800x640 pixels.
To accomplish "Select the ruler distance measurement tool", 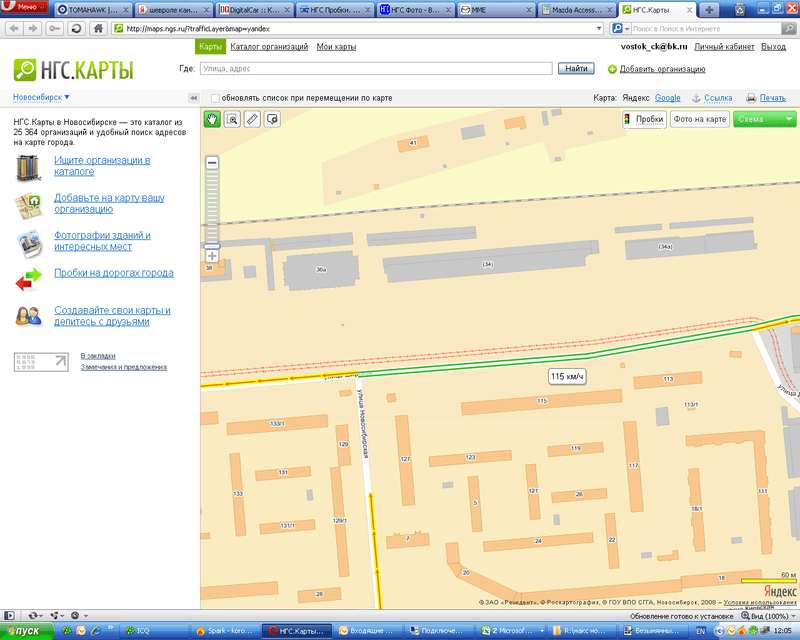I will 252,119.
